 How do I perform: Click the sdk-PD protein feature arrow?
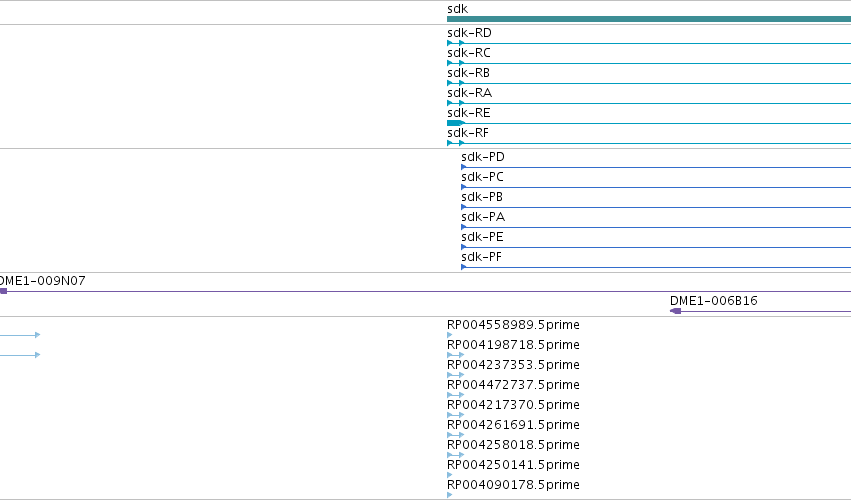463,167
